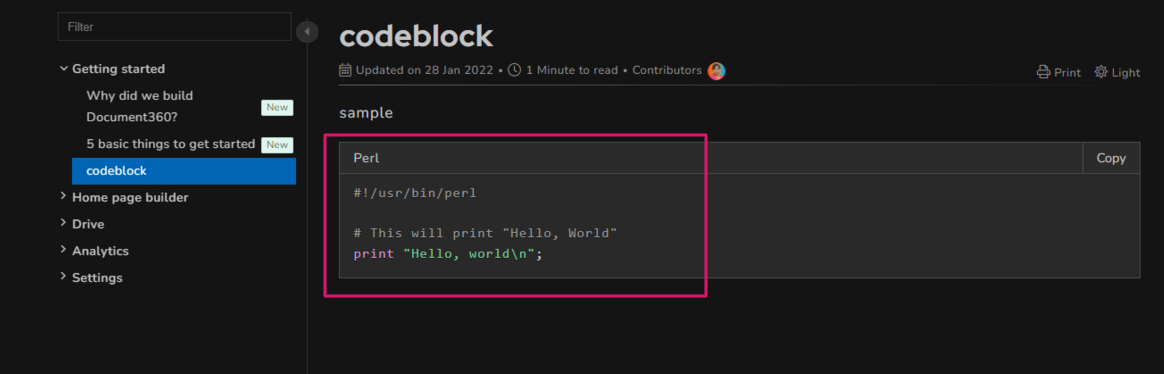Viewport: 1164px width, 374px height.
Task: Click the contributor avatar image
Action: point(716,70)
